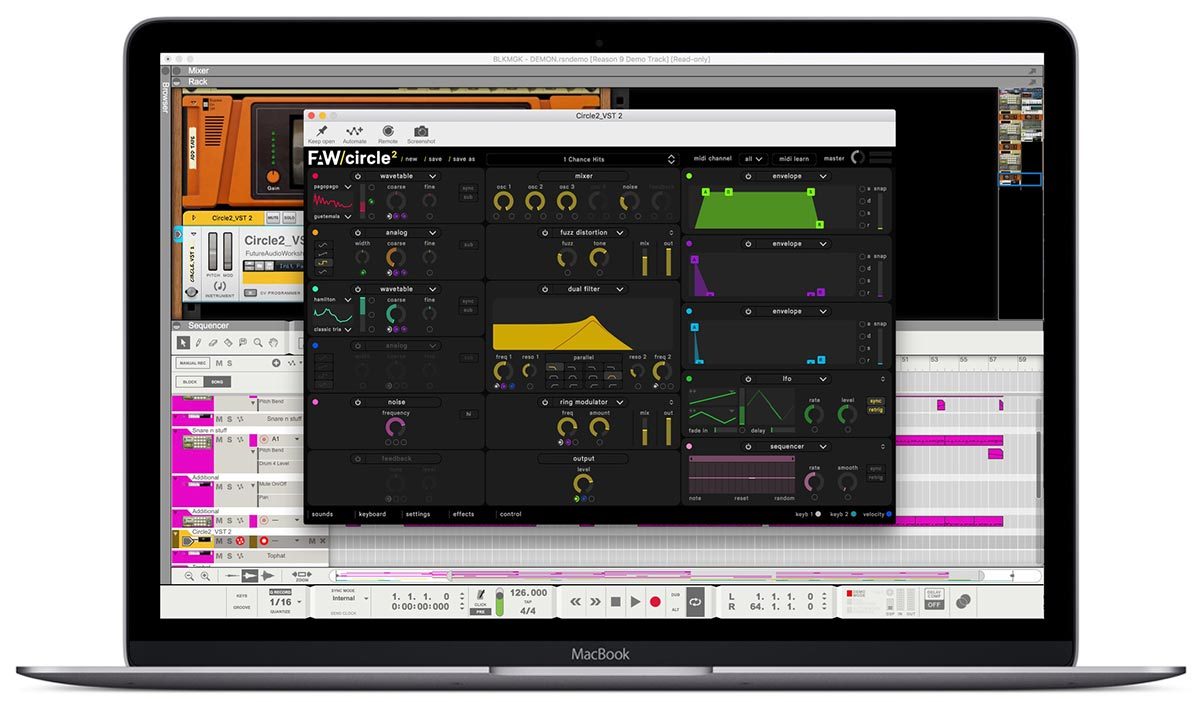The image size is (1200, 702).
Task: Open the Automate tool in plugin toolbar
Action: tap(354, 131)
